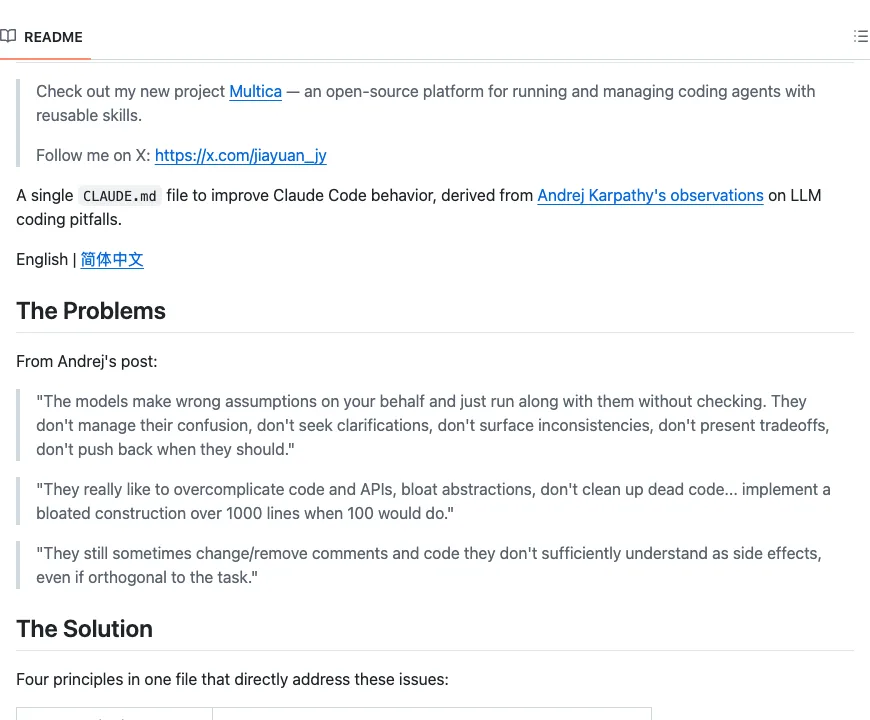Click "The Solution" heading
The image size is (870, 720).
[84, 629]
